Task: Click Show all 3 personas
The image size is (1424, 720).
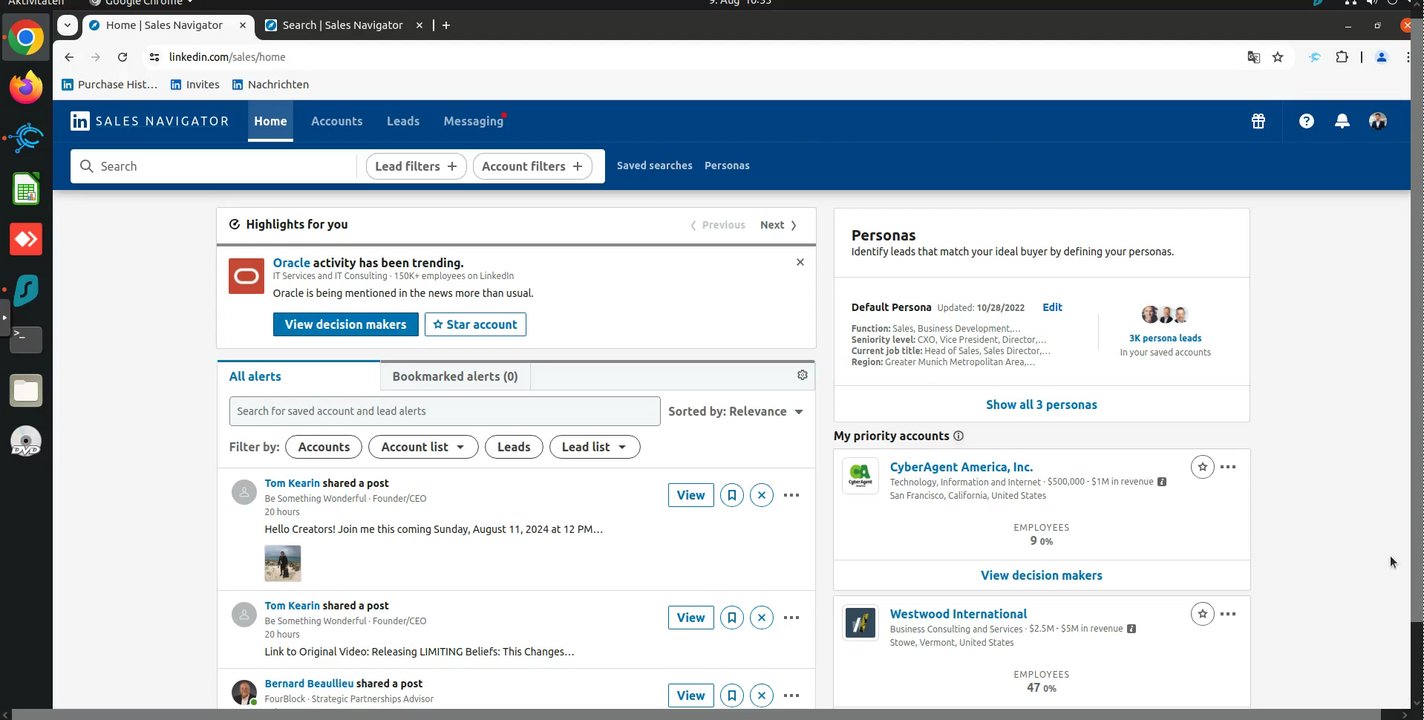Action: [x=1041, y=405]
